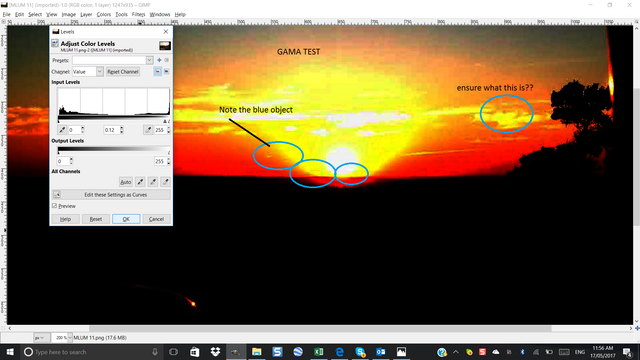Open Windows Store from taskbar
The height and width of the screenshot is (360, 640).
click(195, 352)
